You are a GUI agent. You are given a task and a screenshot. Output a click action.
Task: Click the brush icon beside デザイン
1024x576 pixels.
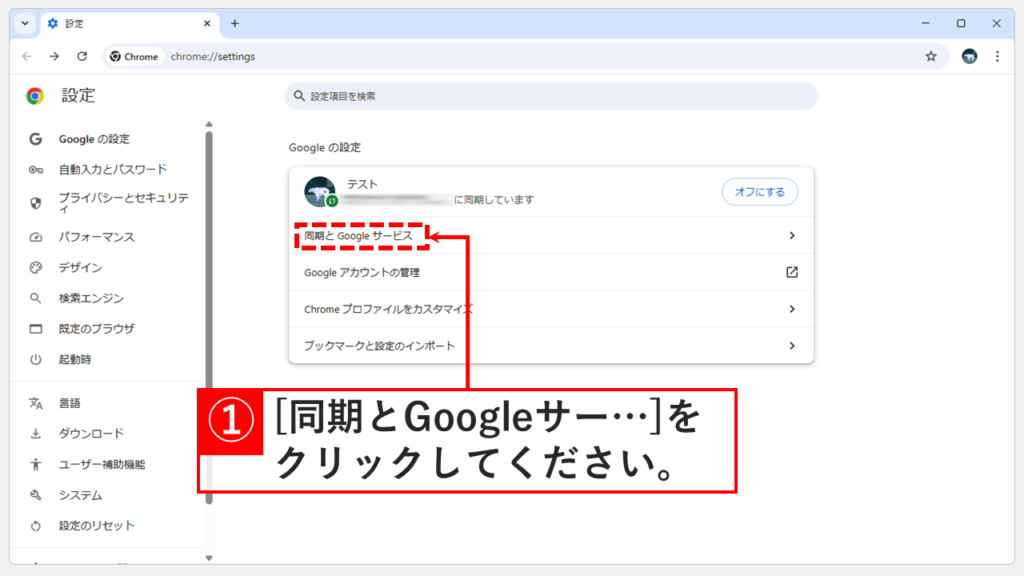point(34,267)
